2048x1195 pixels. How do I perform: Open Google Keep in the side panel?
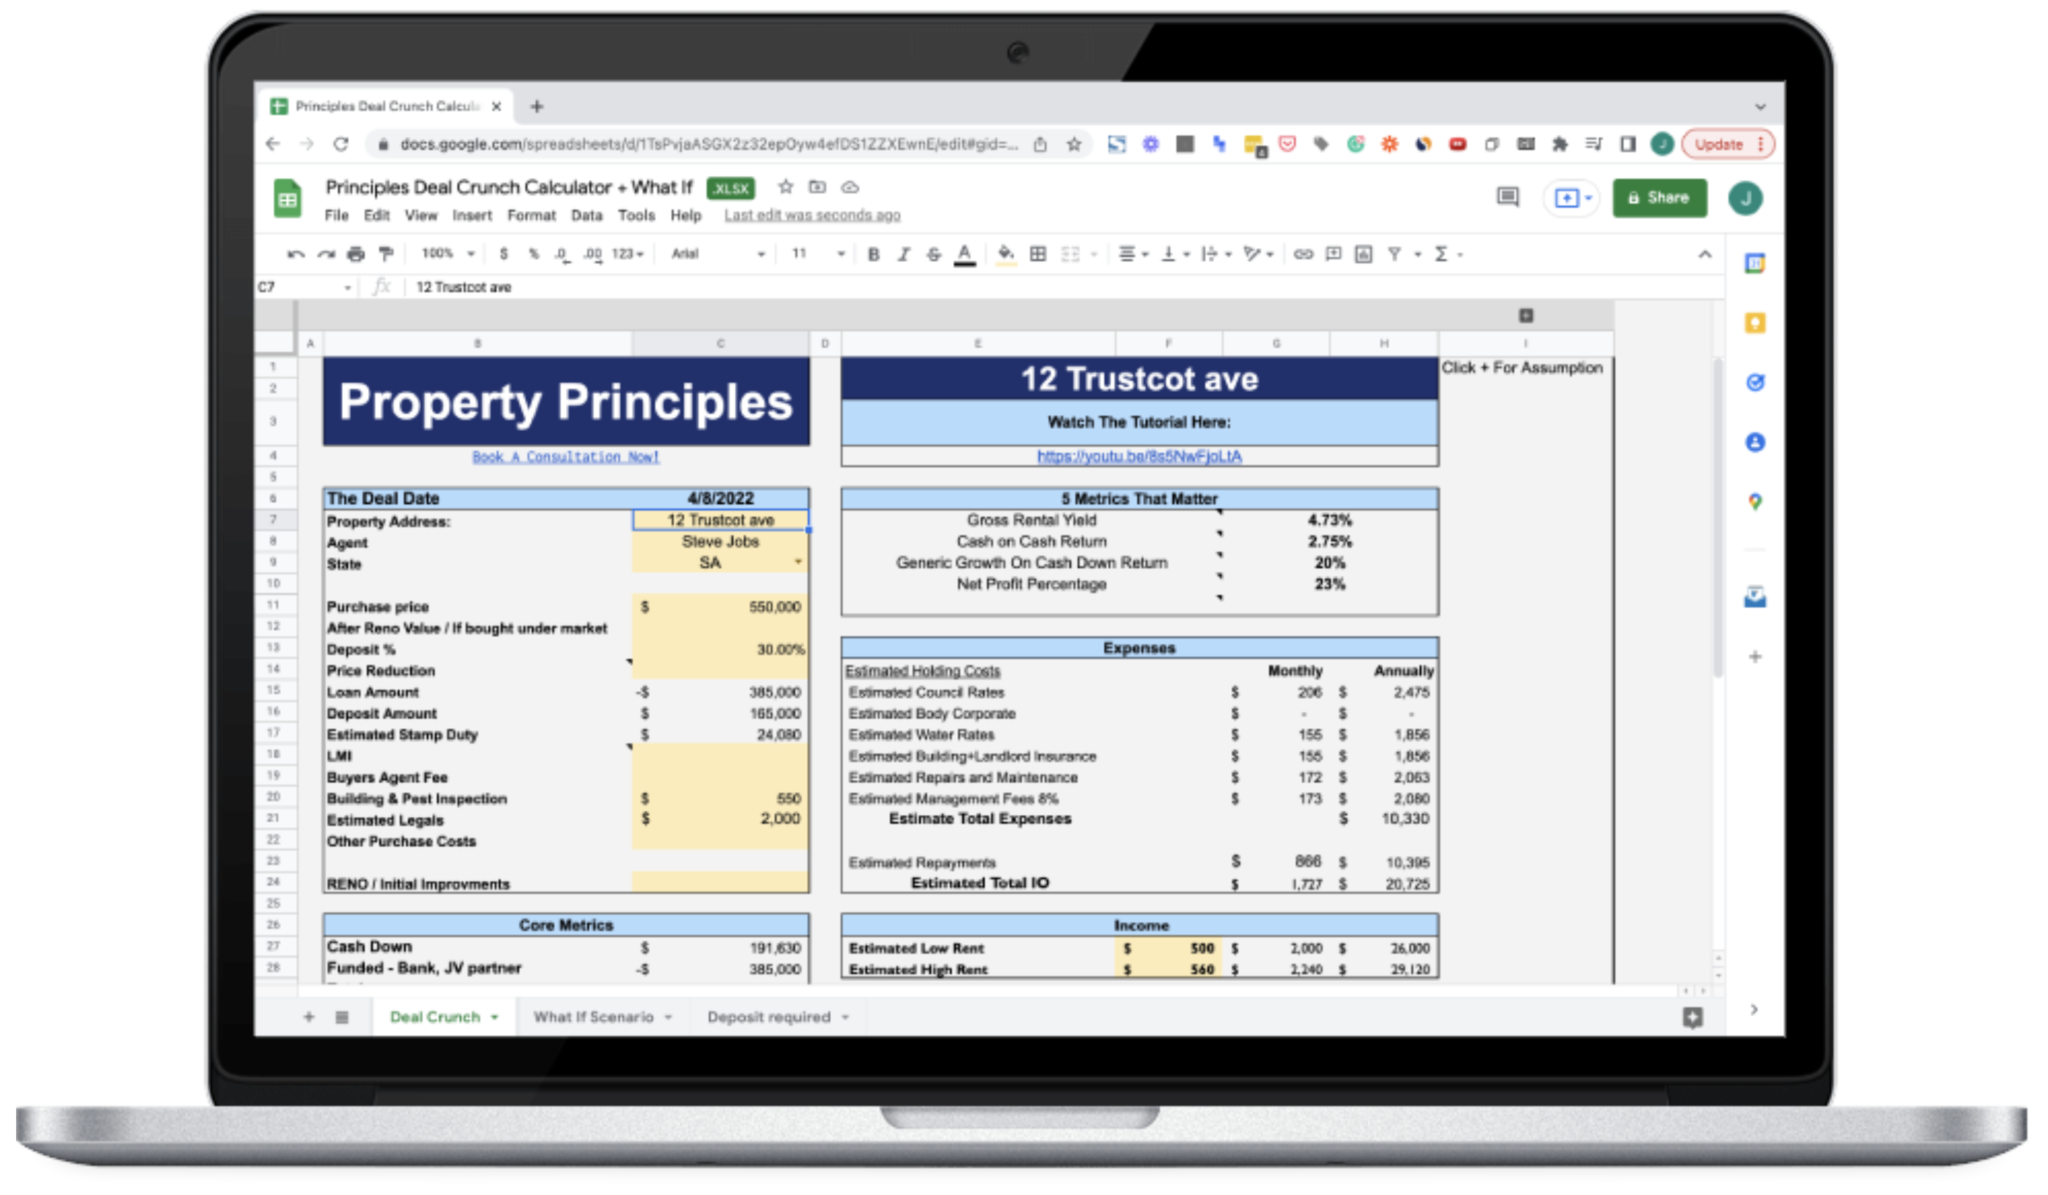click(x=1755, y=324)
